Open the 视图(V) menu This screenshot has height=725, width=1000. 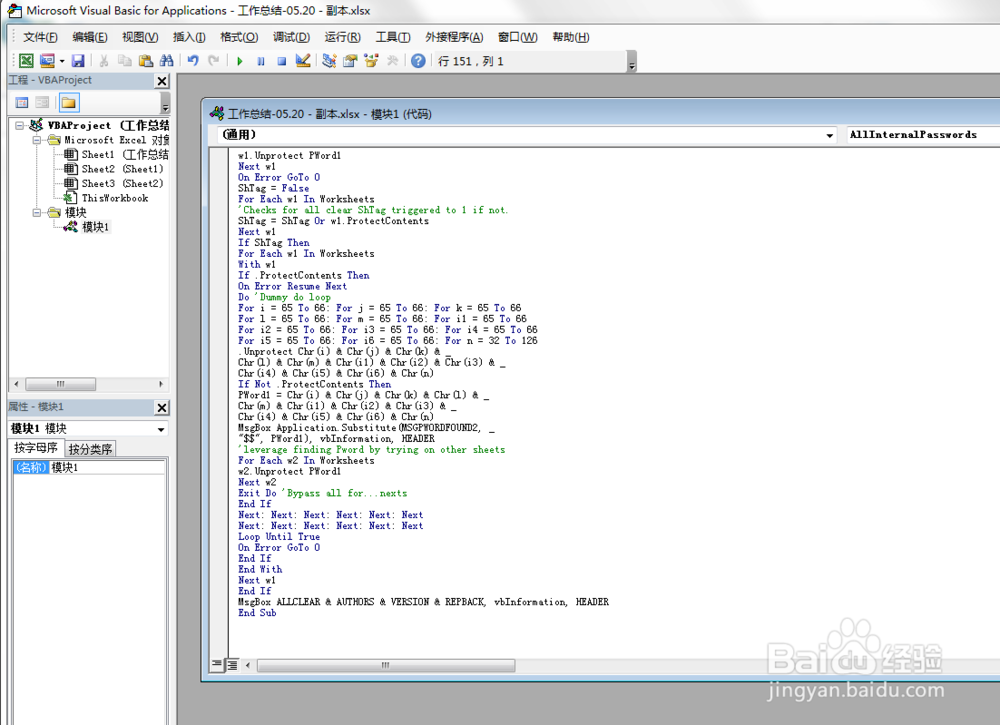pos(140,37)
